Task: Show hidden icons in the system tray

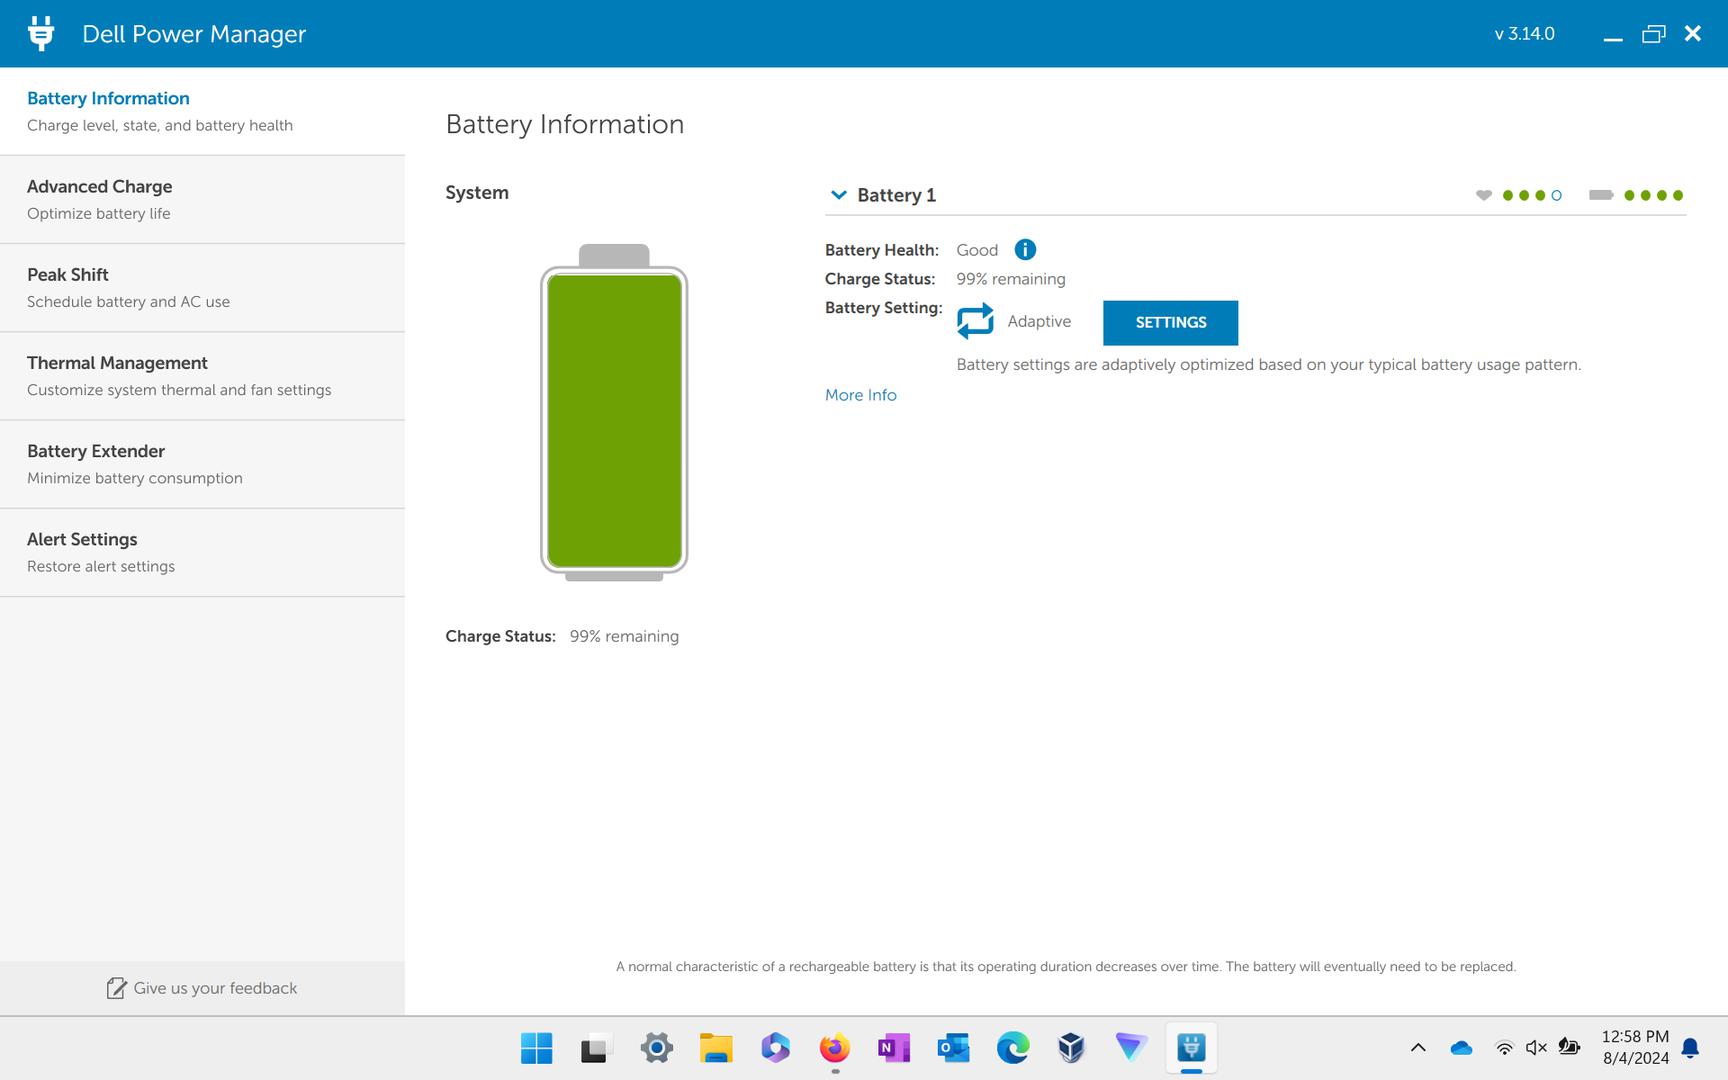Action: click(1418, 1048)
